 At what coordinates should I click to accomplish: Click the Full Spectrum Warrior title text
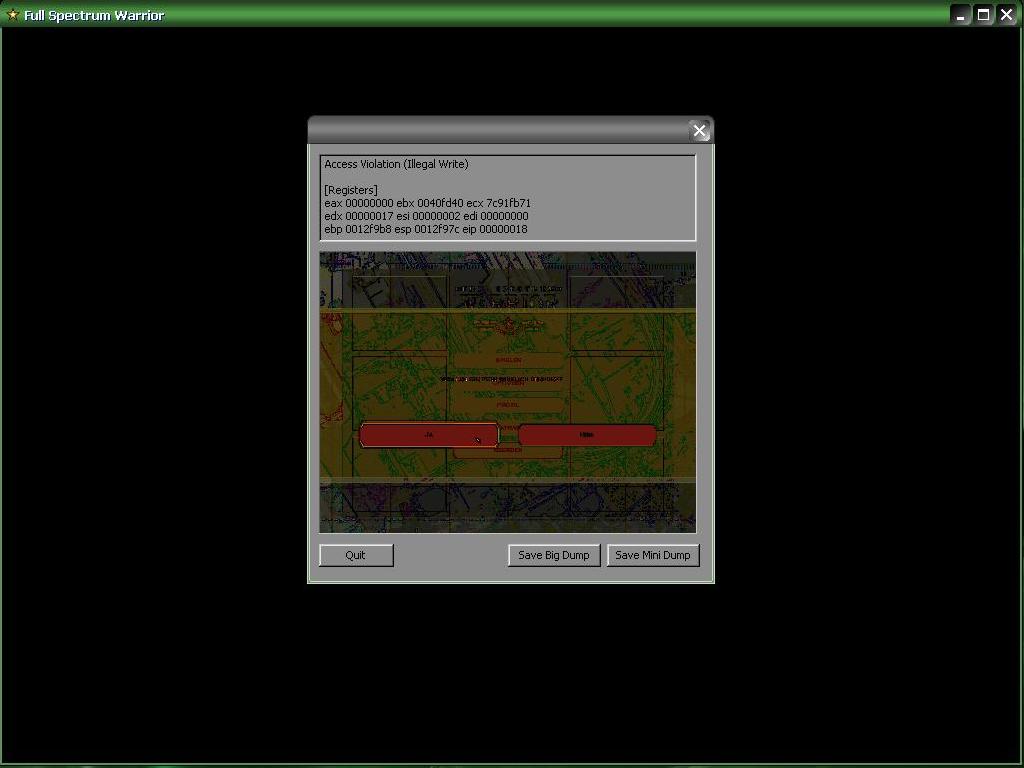(94, 15)
